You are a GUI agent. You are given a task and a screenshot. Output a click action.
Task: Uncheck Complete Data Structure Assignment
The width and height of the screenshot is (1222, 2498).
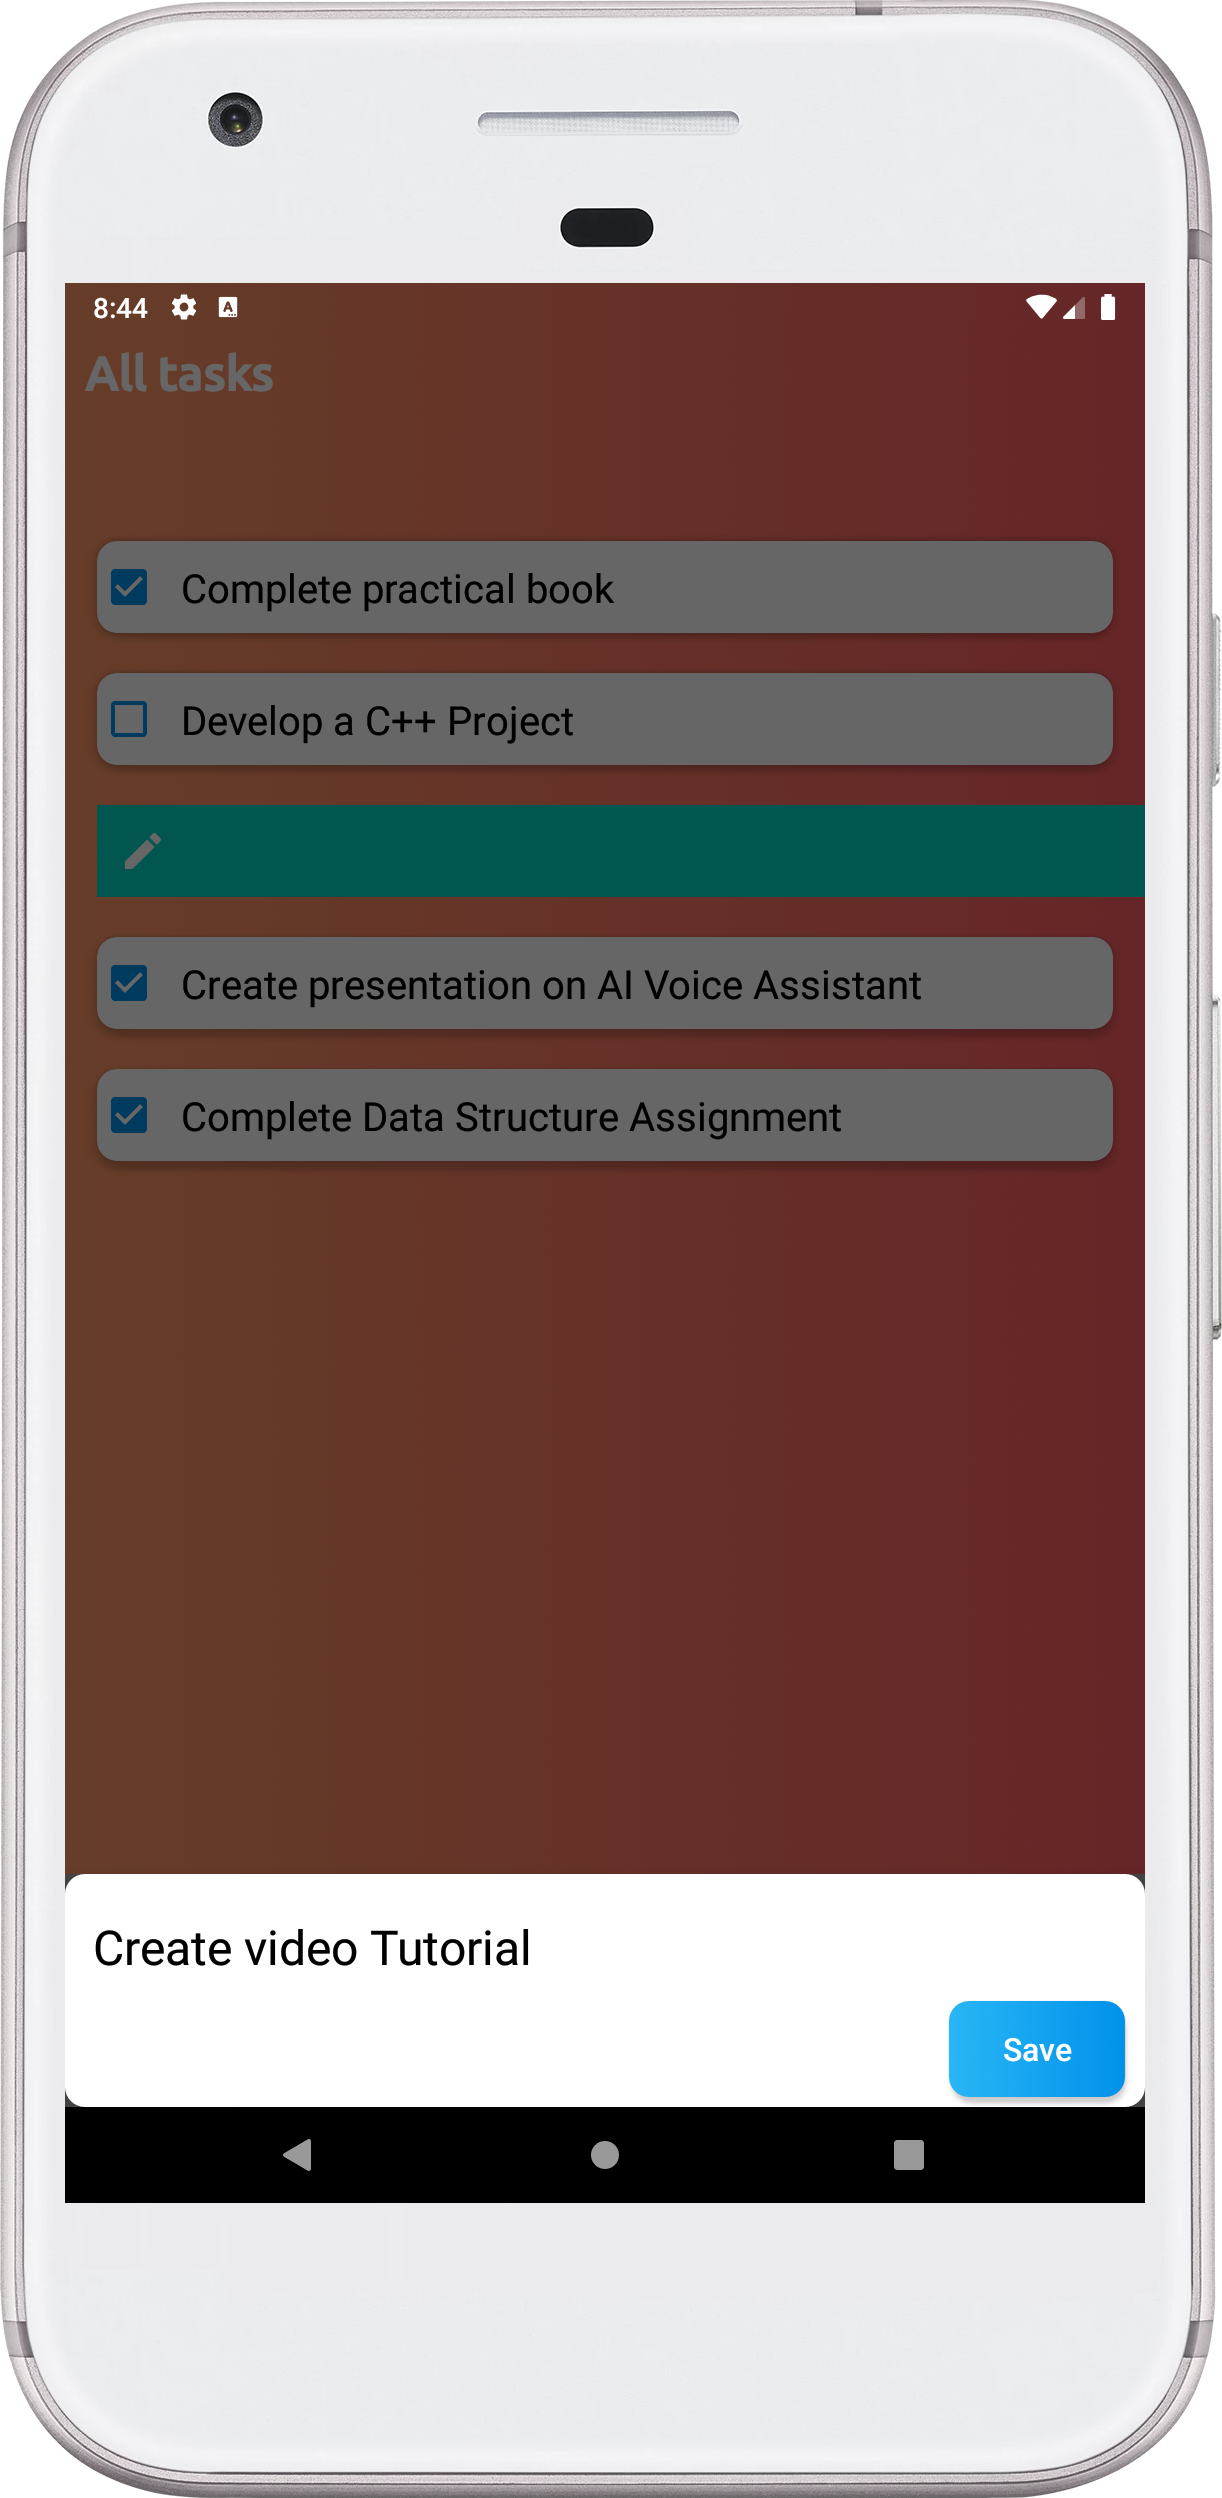128,1116
